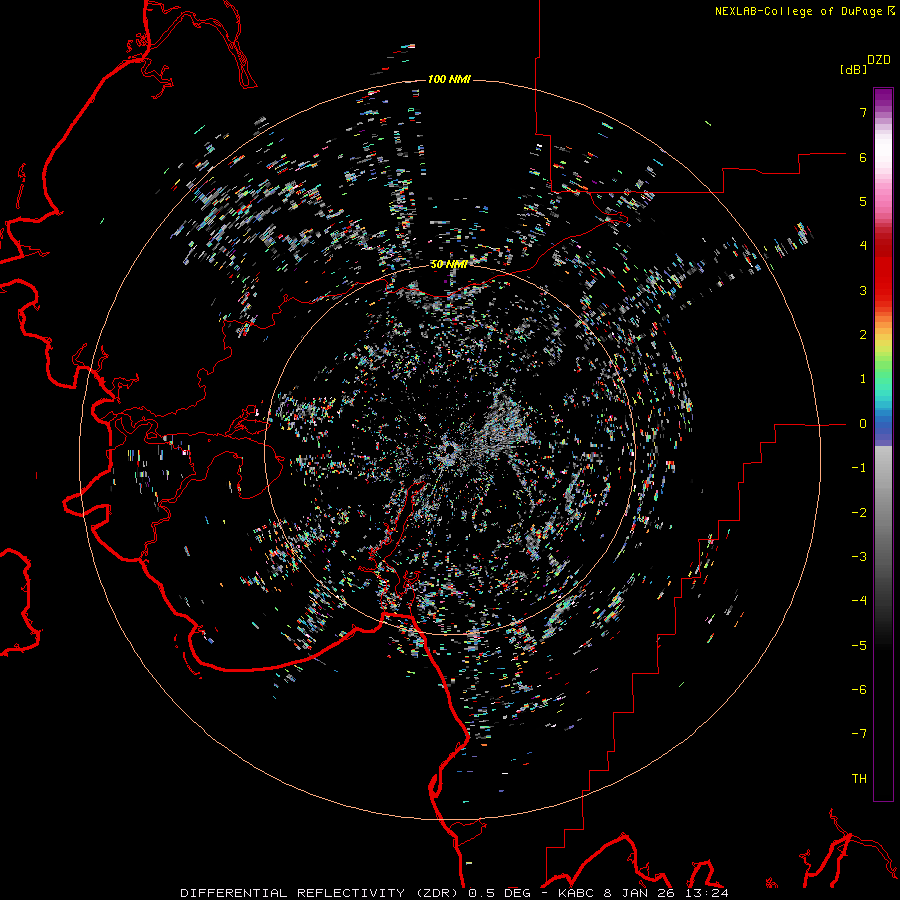900x900 pixels.
Task: Click the KABC station identifier in caption
Action: 577,893
